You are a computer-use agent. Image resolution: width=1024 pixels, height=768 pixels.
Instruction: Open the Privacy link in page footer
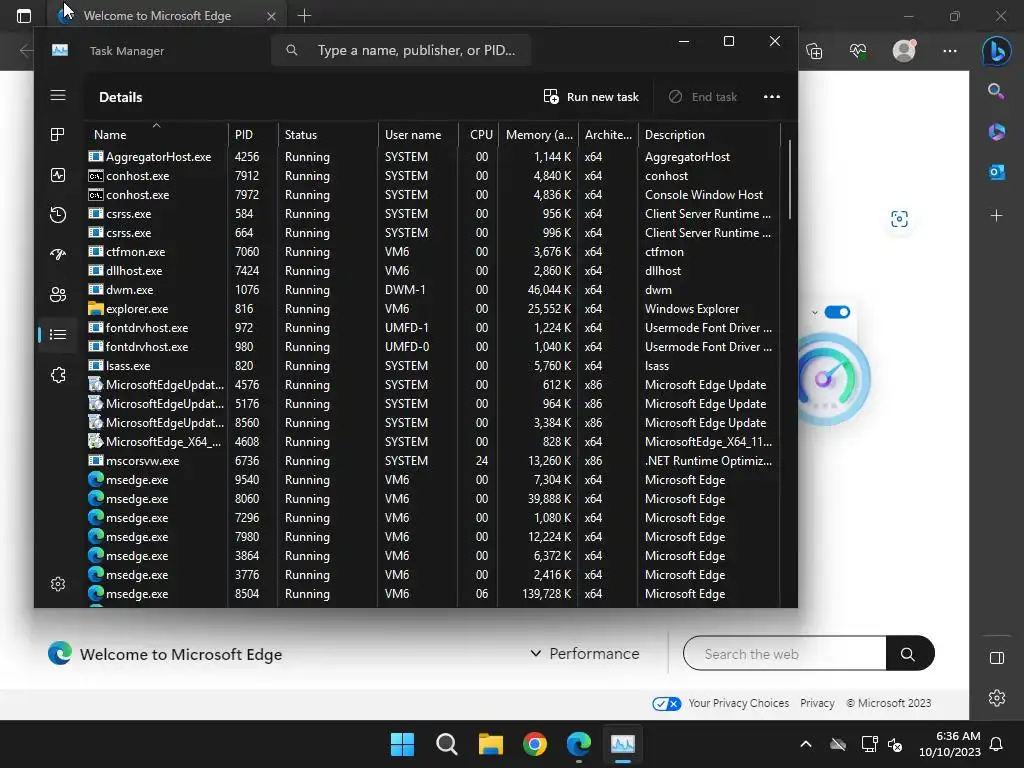[817, 703]
